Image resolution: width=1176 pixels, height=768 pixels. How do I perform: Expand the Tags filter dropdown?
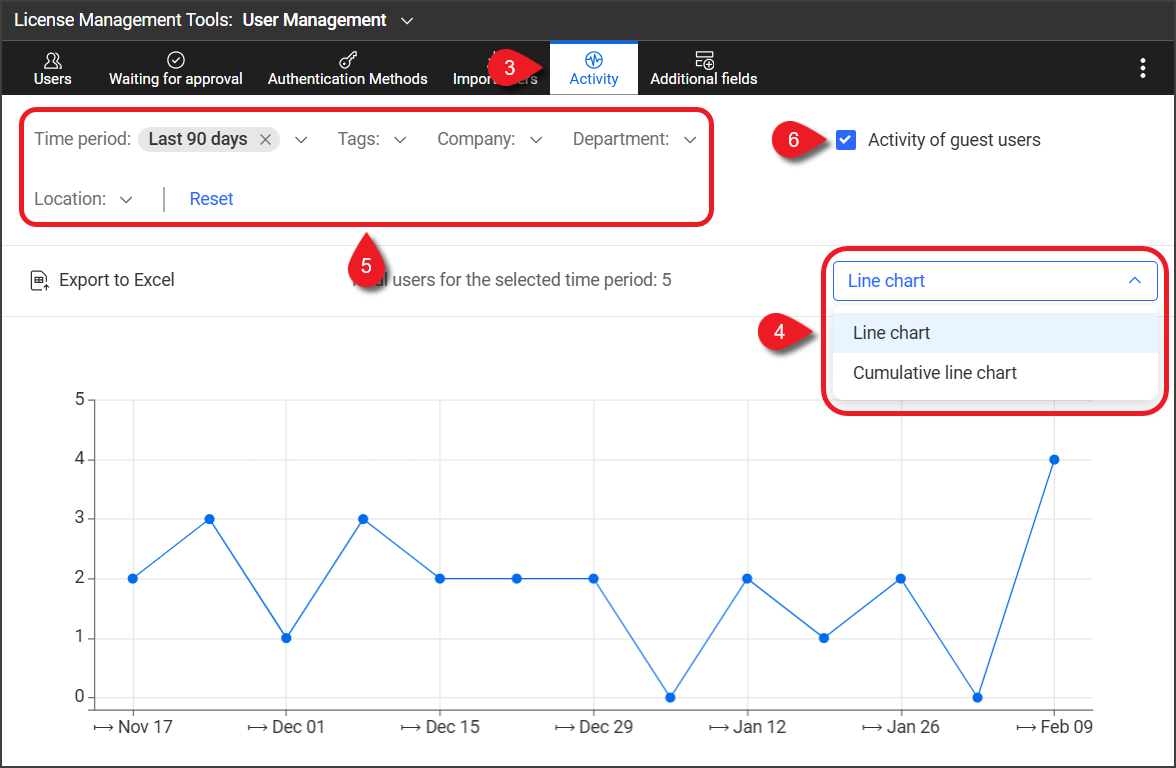400,140
